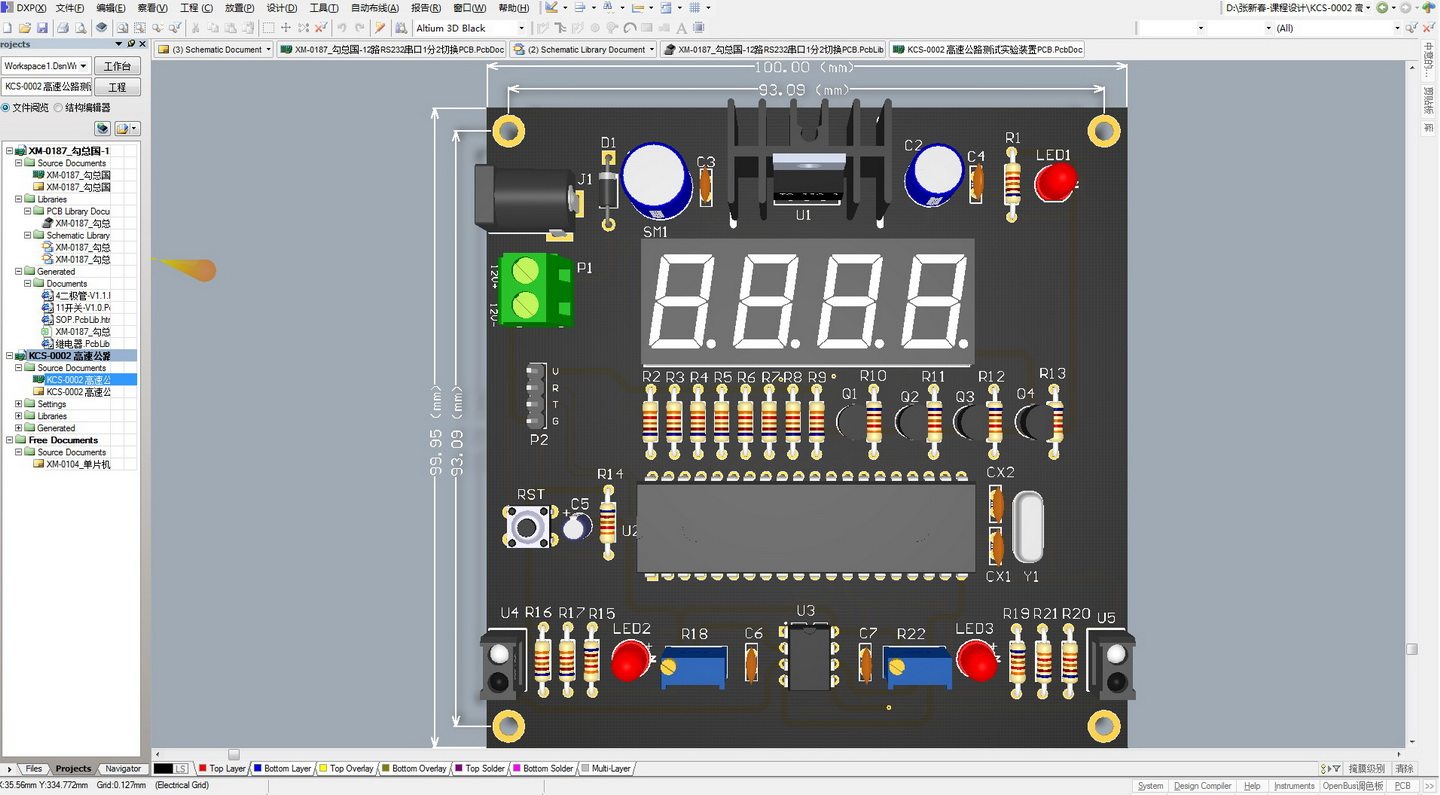Screen dimensions: 1440x795
Task: Close the Projects panel
Action: pos(142,44)
